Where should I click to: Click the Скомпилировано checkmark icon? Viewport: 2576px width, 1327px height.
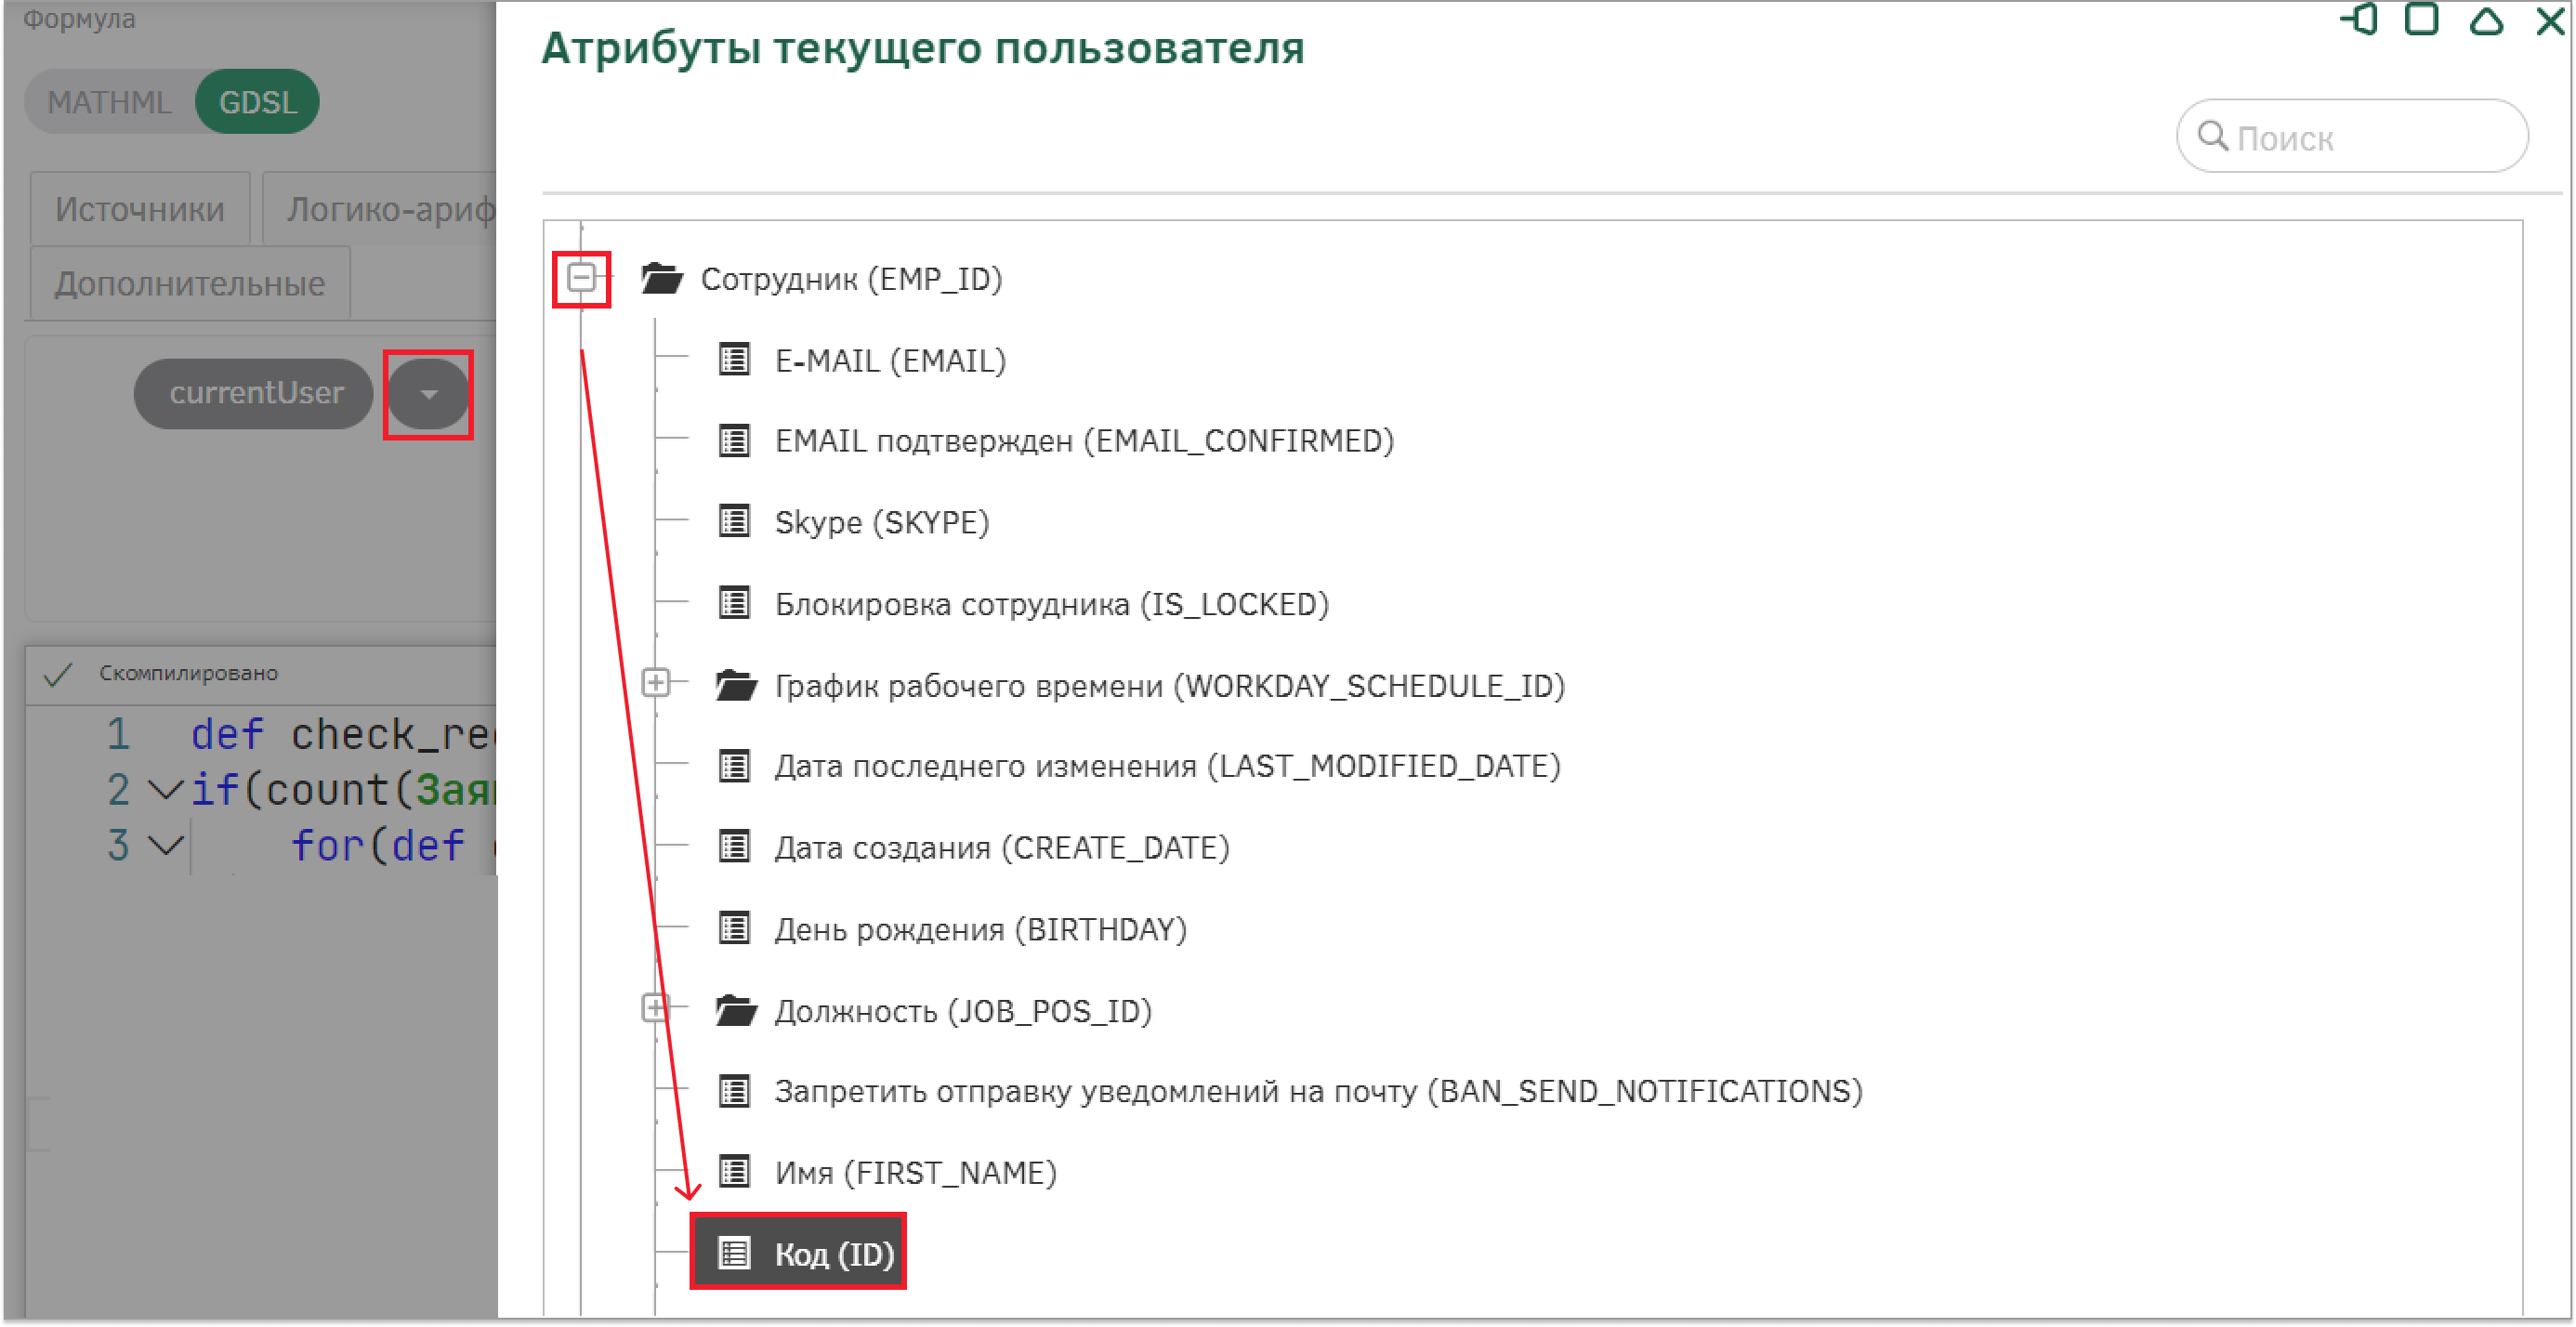click(58, 674)
